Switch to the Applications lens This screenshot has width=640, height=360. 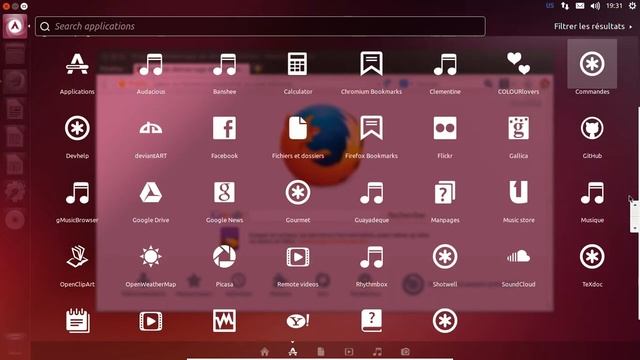(x=293, y=351)
